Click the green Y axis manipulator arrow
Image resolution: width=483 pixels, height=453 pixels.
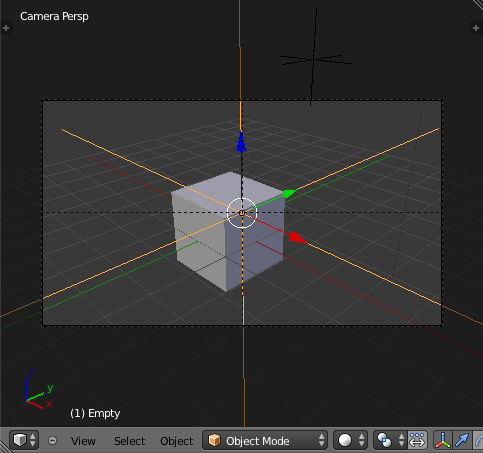point(289,193)
